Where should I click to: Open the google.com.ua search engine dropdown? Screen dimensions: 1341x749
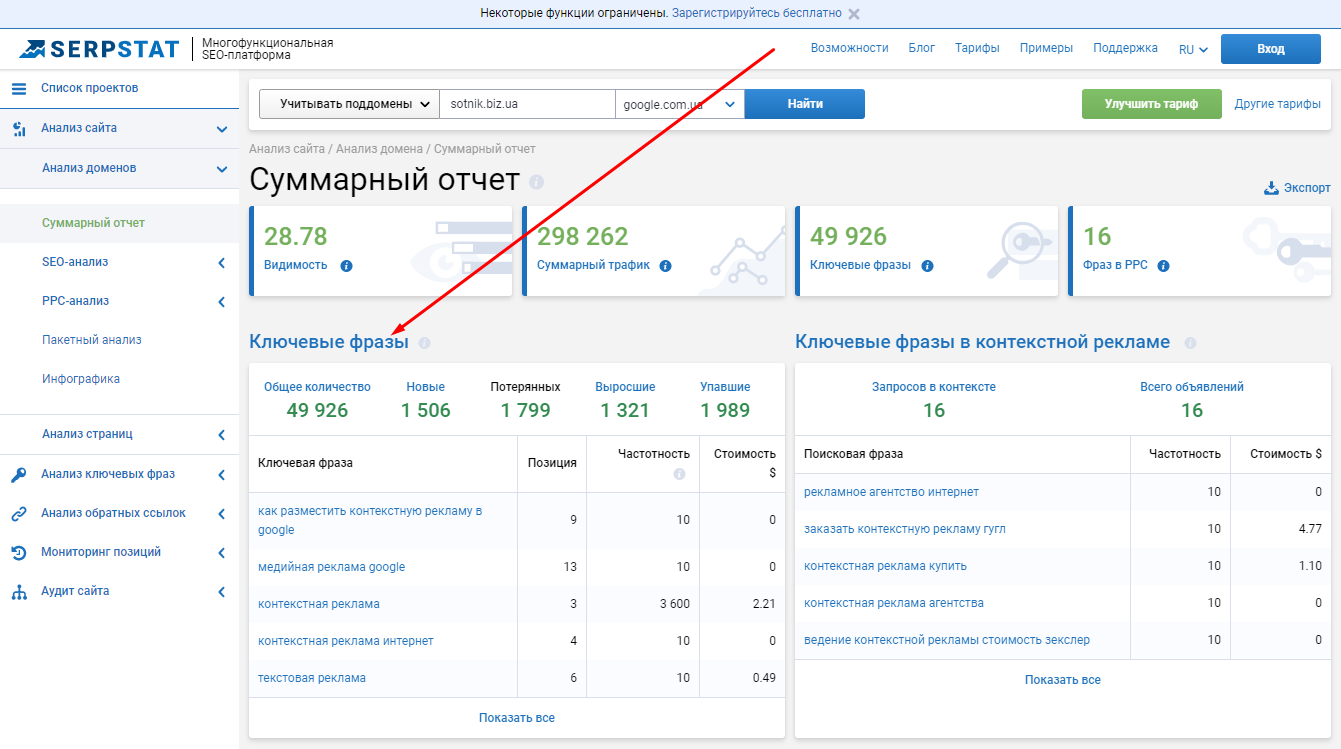click(x=680, y=104)
